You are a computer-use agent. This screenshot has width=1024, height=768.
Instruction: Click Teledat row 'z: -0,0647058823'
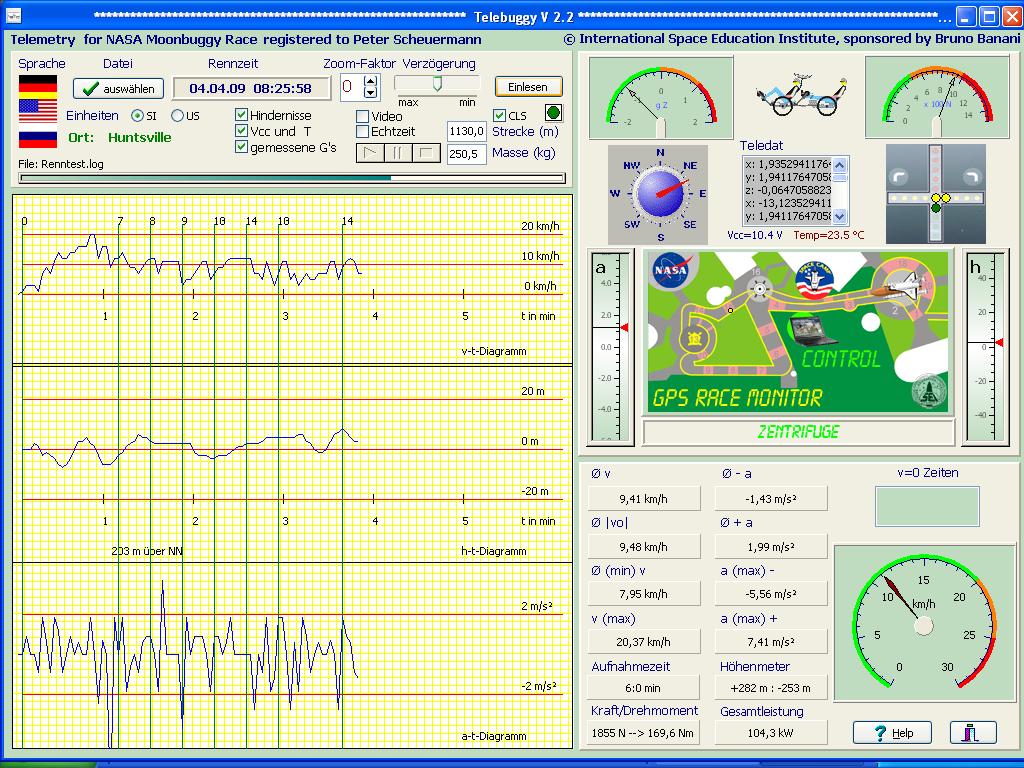788,190
